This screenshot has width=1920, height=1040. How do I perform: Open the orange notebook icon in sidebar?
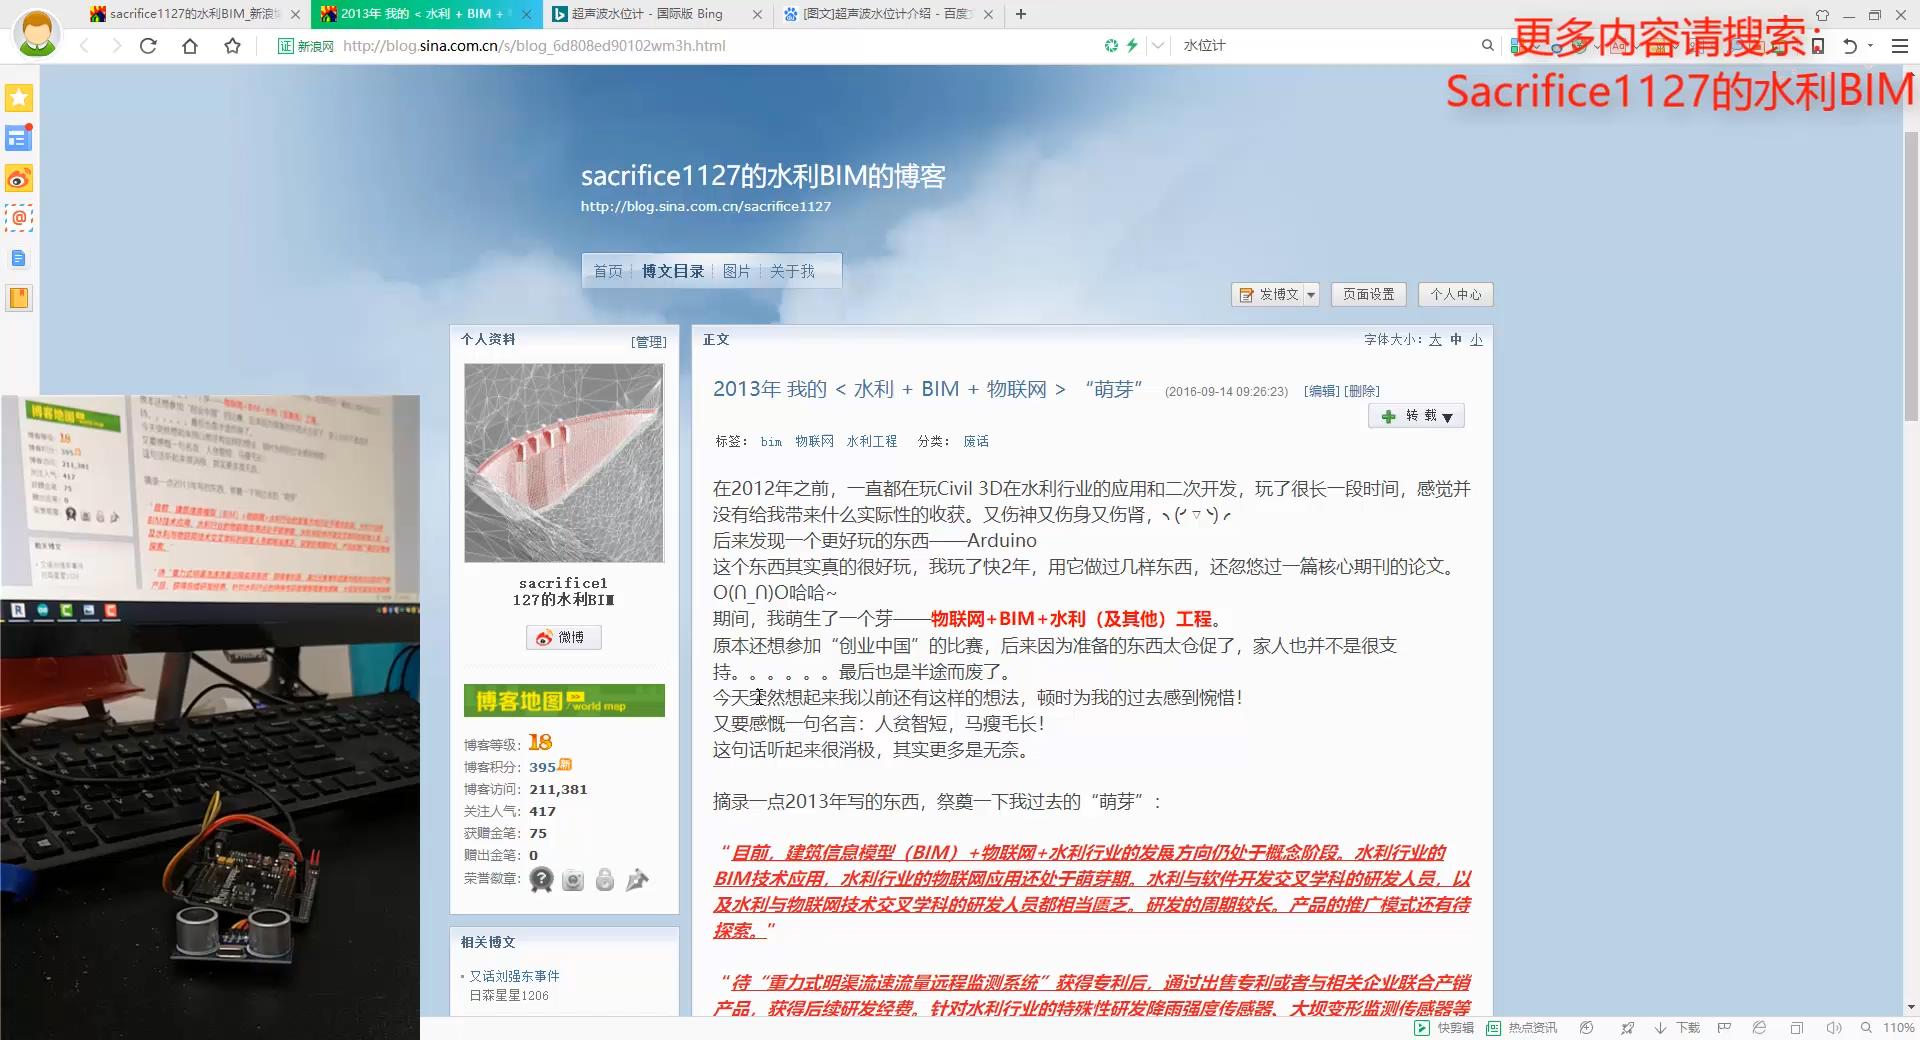click(x=18, y=298)
